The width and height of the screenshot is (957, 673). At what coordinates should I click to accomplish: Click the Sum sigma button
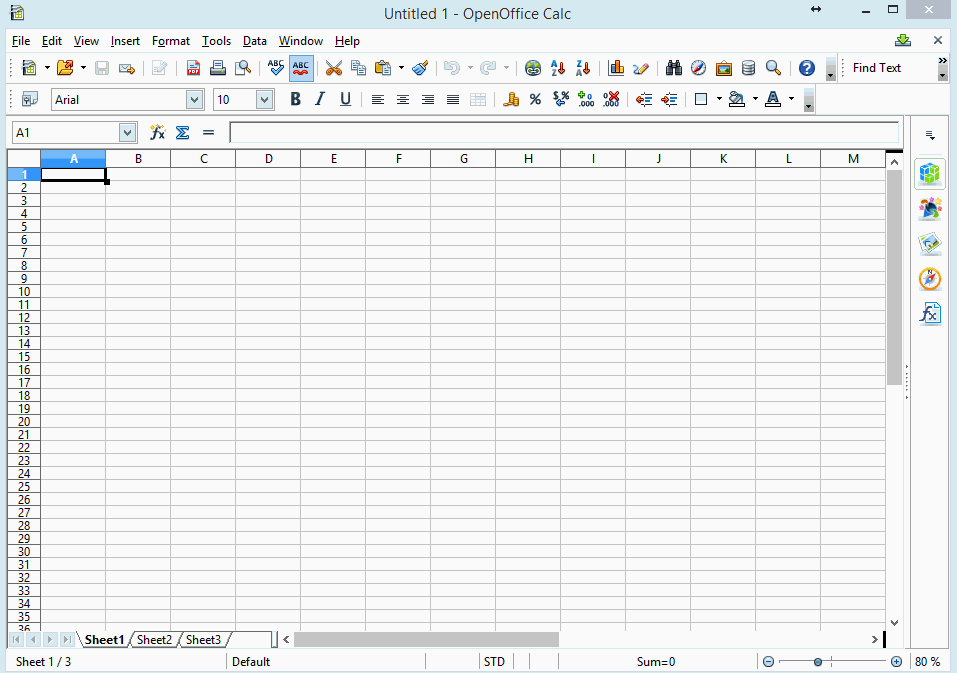click(182, 132)
